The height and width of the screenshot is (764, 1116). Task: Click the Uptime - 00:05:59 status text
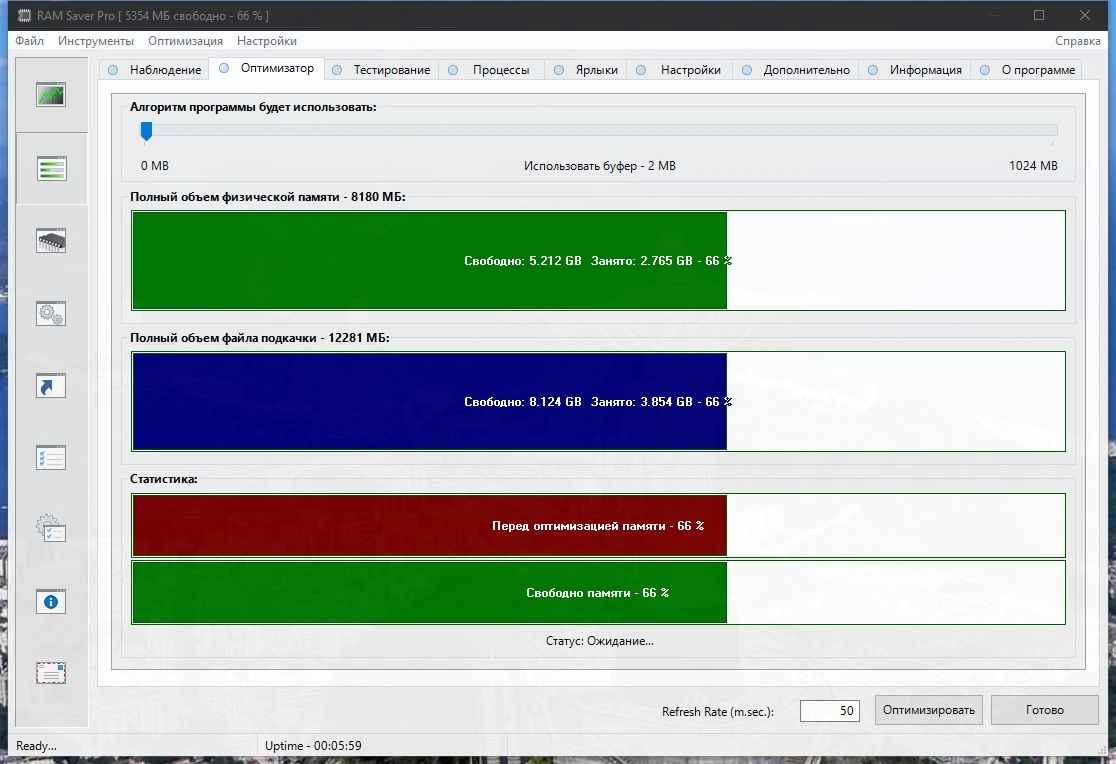(x=313, y=745)
